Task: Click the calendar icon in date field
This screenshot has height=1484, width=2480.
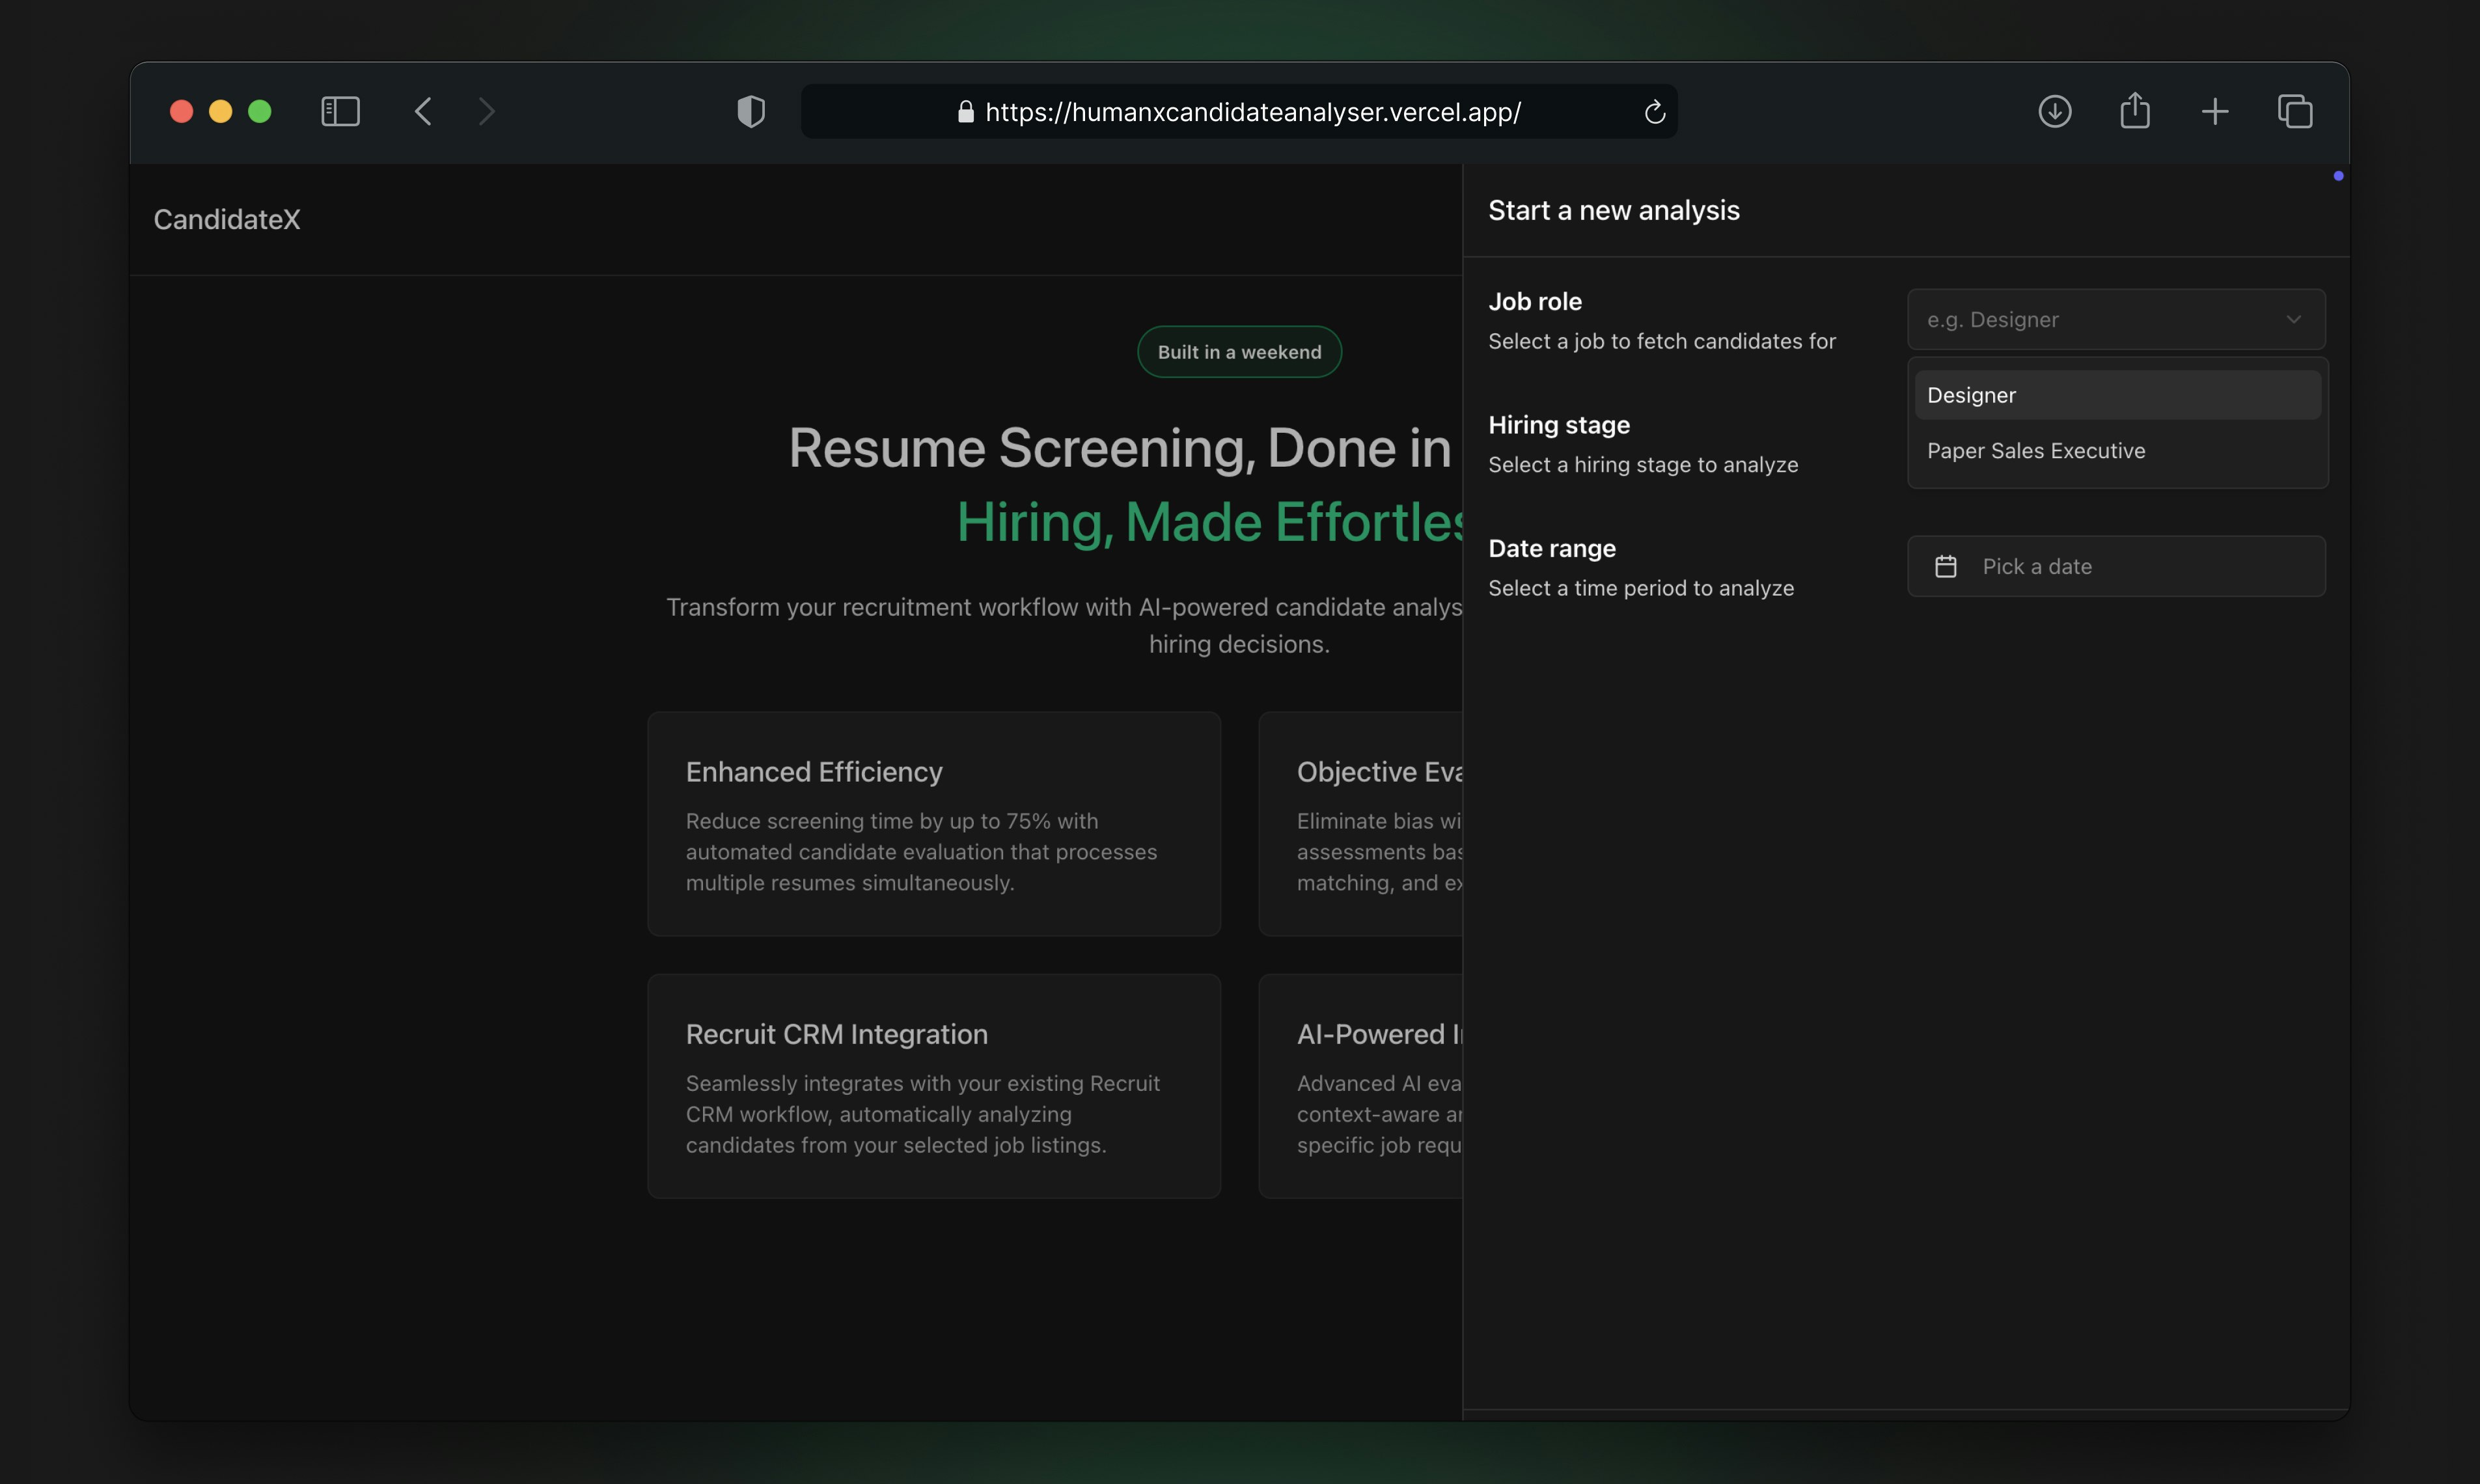Action: point(1945,567)
